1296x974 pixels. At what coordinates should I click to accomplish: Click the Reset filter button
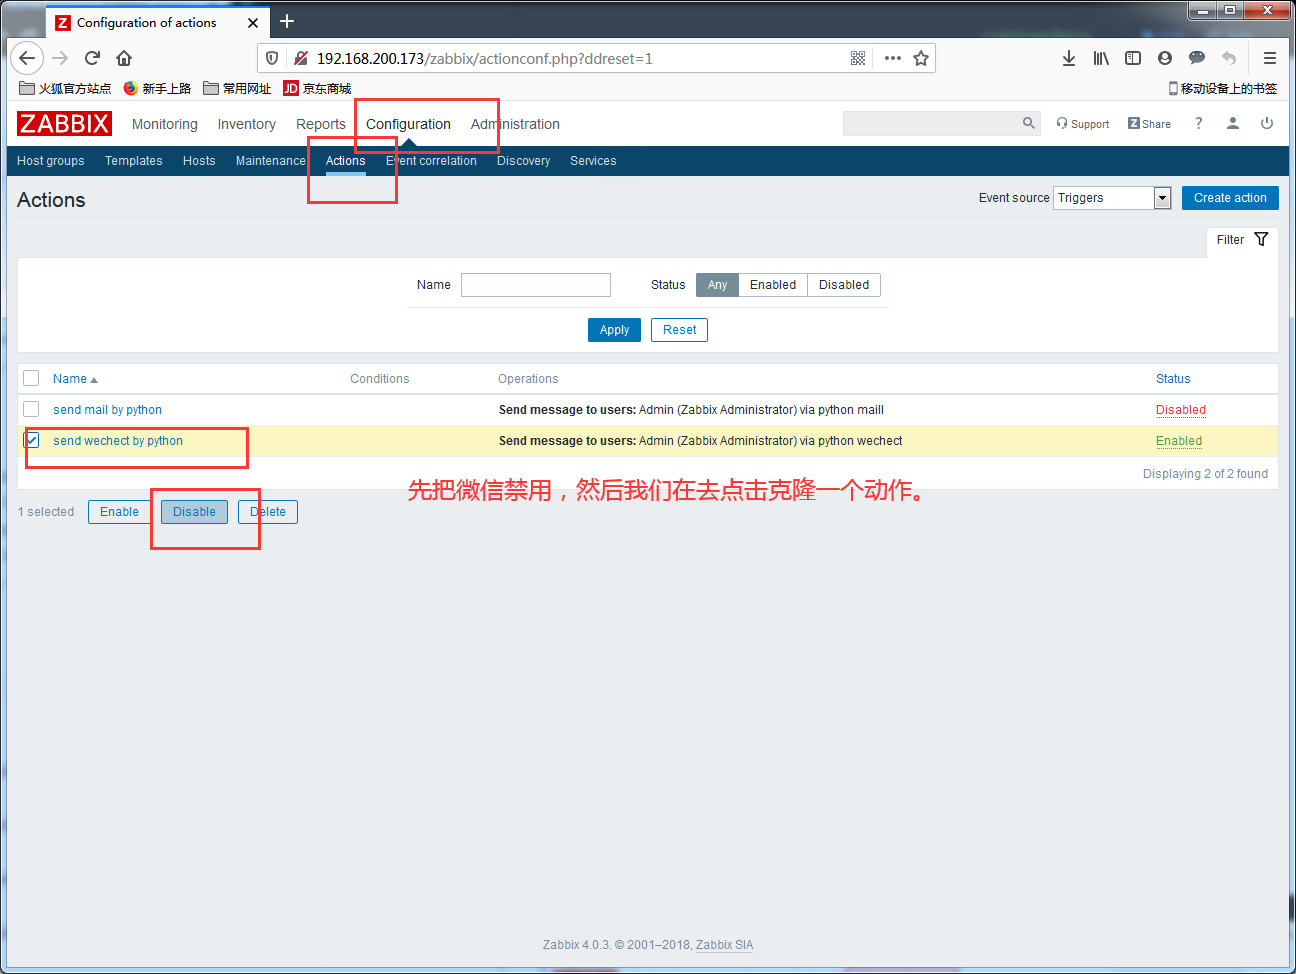click(x=679, y=330)
